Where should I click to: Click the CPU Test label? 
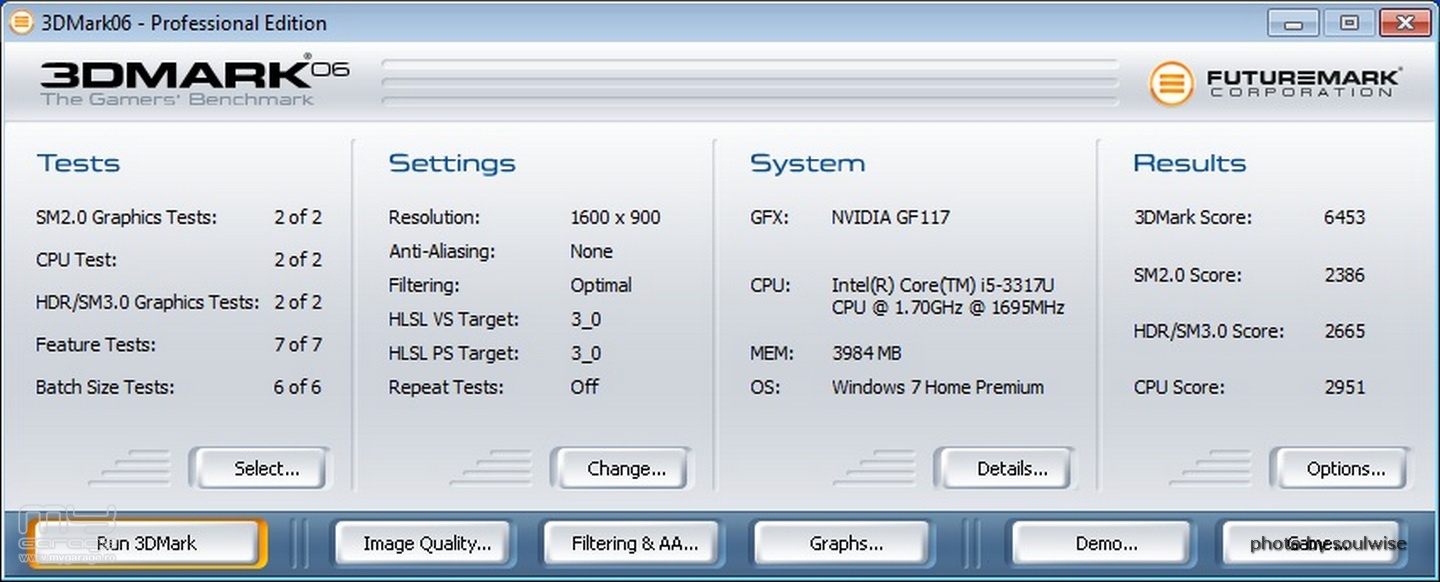(76, 259)
